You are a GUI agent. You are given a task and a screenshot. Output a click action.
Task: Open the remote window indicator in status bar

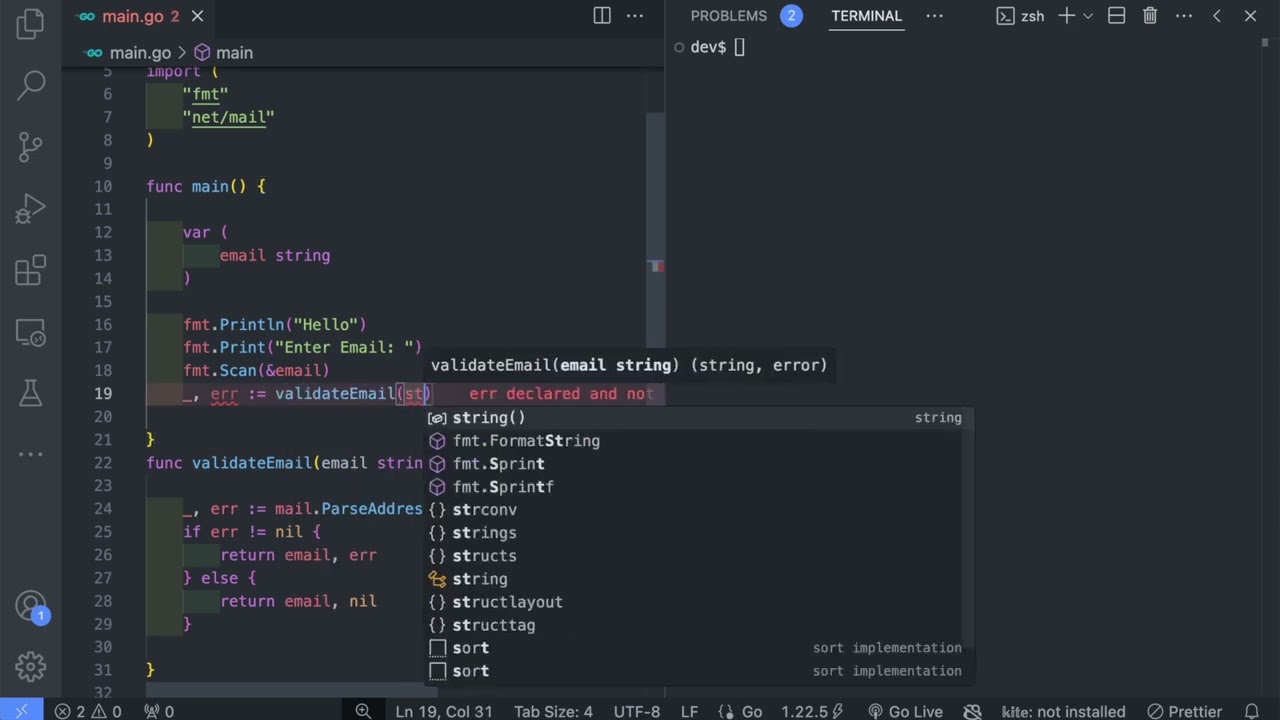pyautogui.click(x=22, y=711)
